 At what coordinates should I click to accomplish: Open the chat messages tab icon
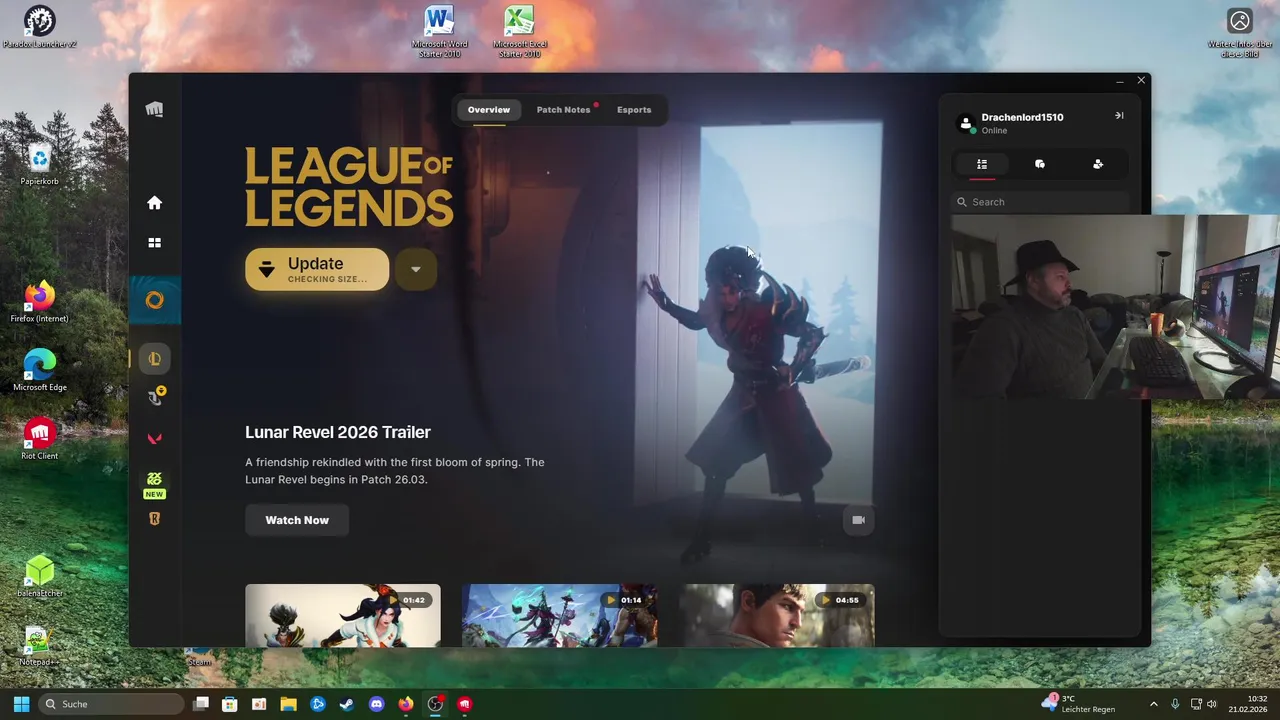coord(1040,164)
